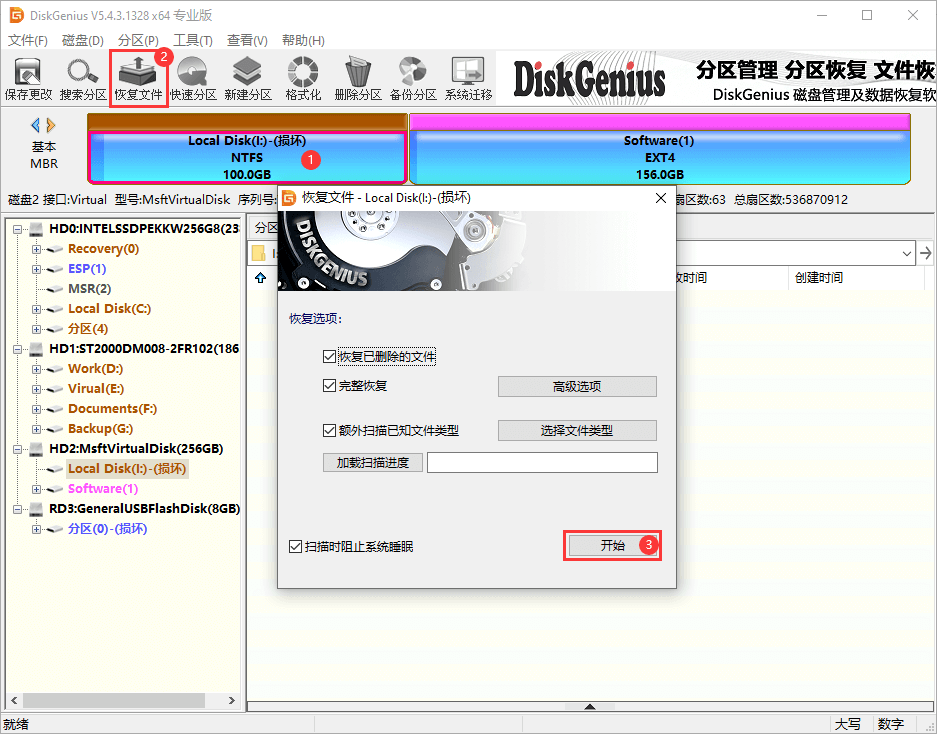Click the folder icon in the path bar
Screen dimensions: 937x734
point(259,253)
